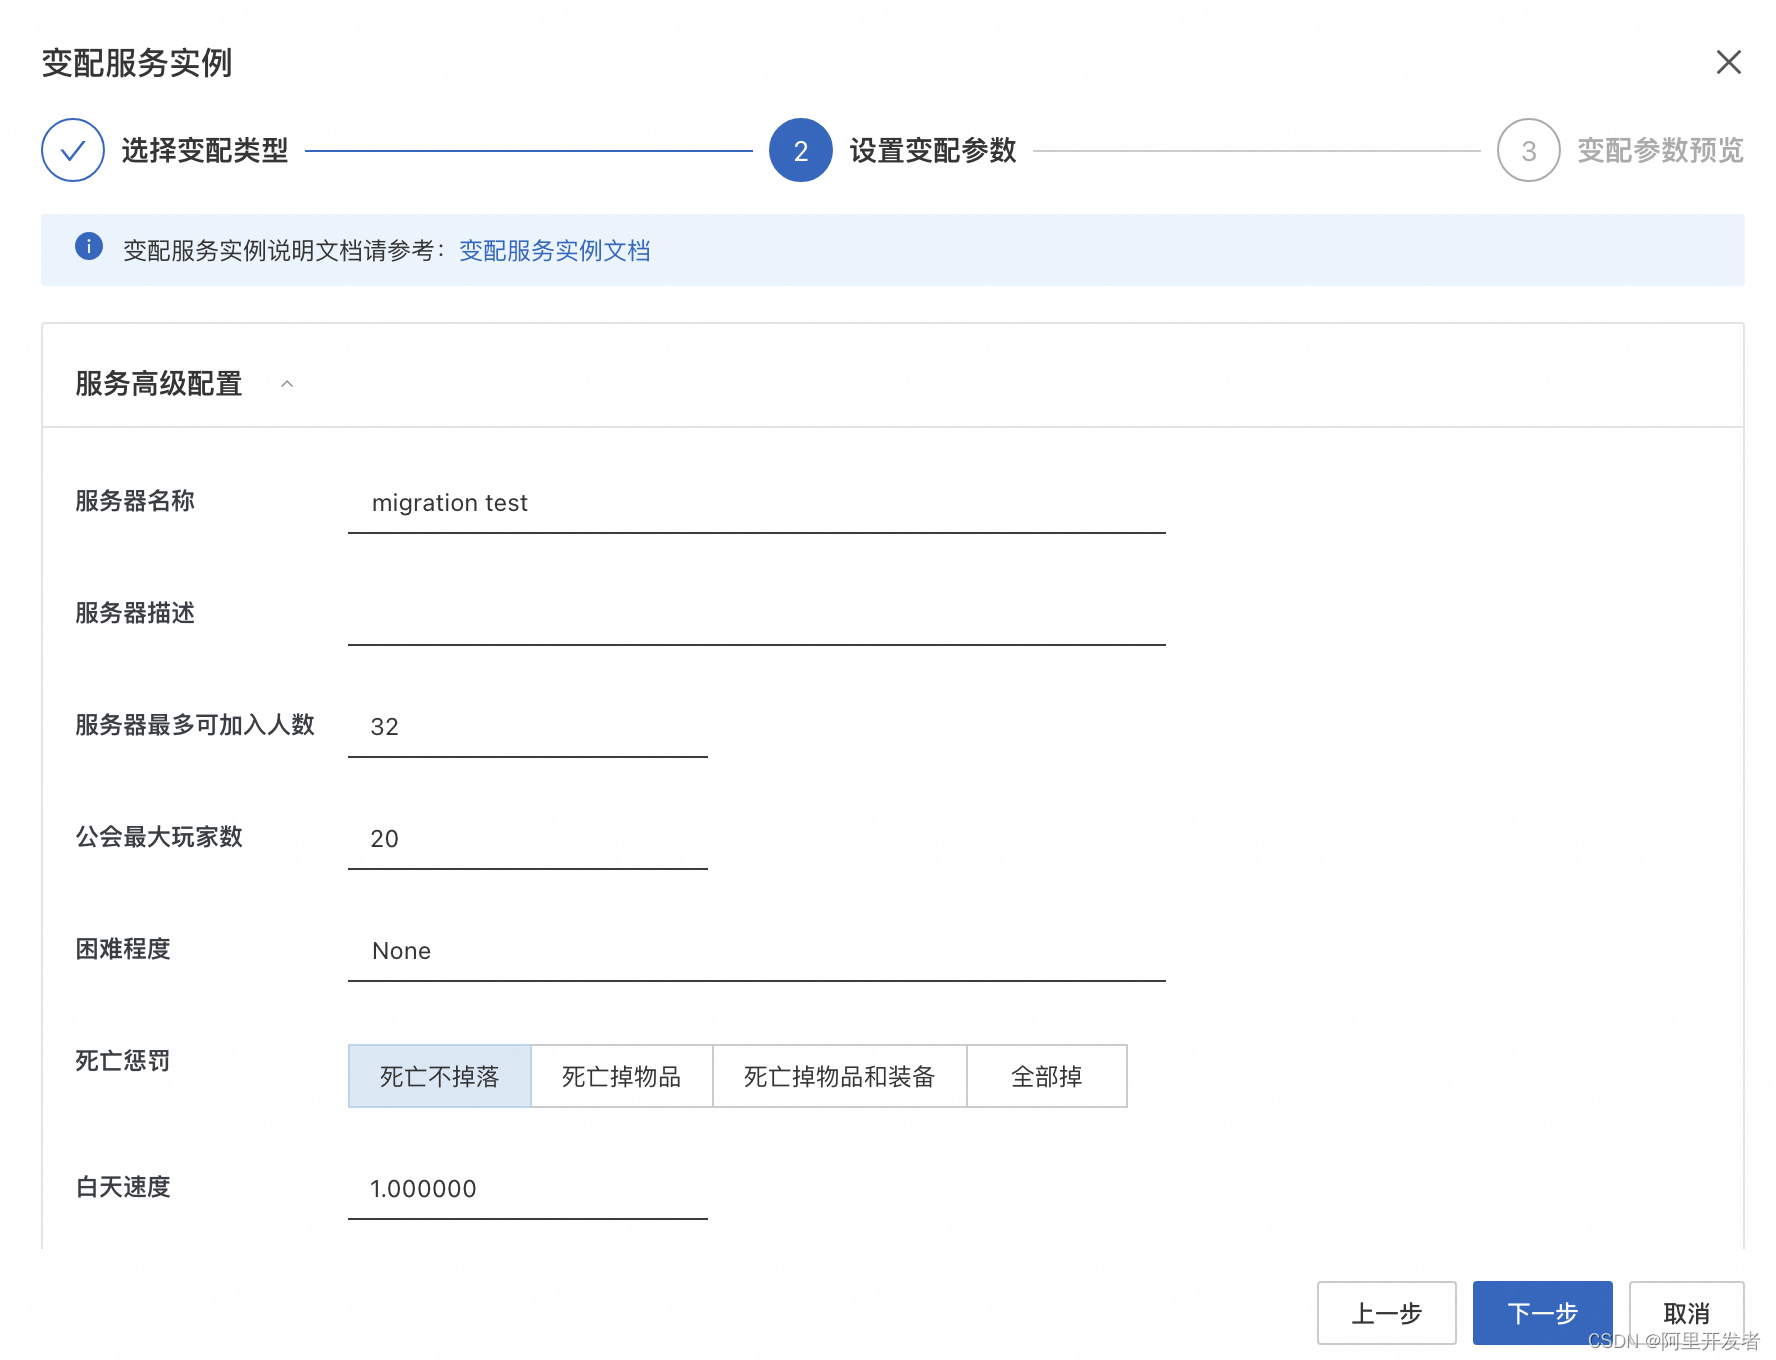Screen dimensions: 1776x1360
Task: Click the 下一步 button
Action: 1543,1313
